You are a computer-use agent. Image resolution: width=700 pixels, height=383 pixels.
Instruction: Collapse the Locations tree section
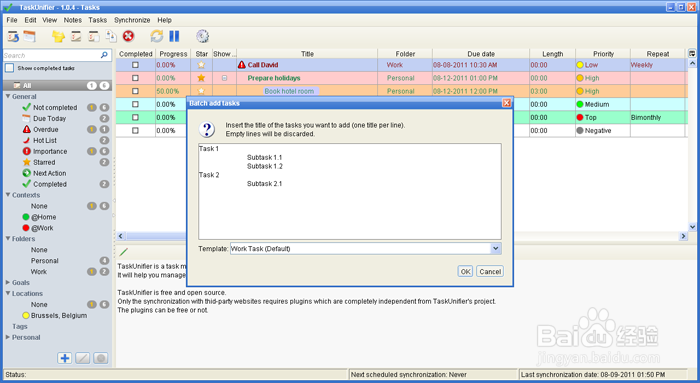(8, 293)
